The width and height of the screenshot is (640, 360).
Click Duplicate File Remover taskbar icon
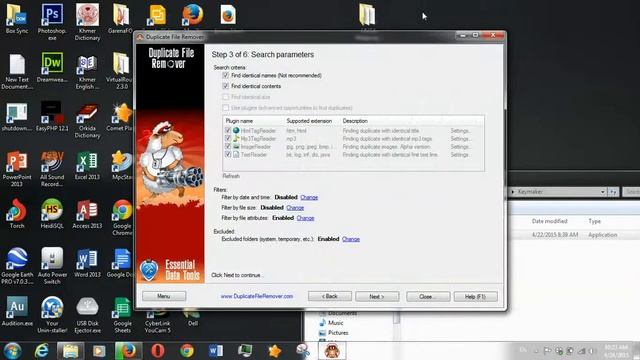pos(332,351)
